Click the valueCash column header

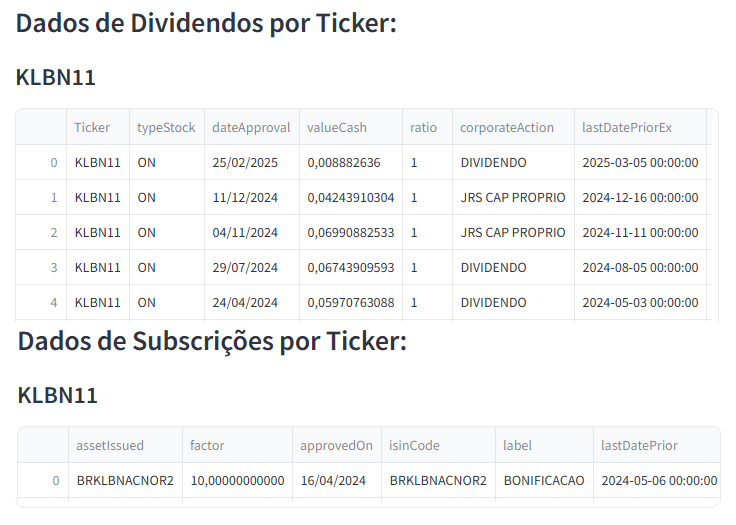pyautogui.click(x=337, y=127)
